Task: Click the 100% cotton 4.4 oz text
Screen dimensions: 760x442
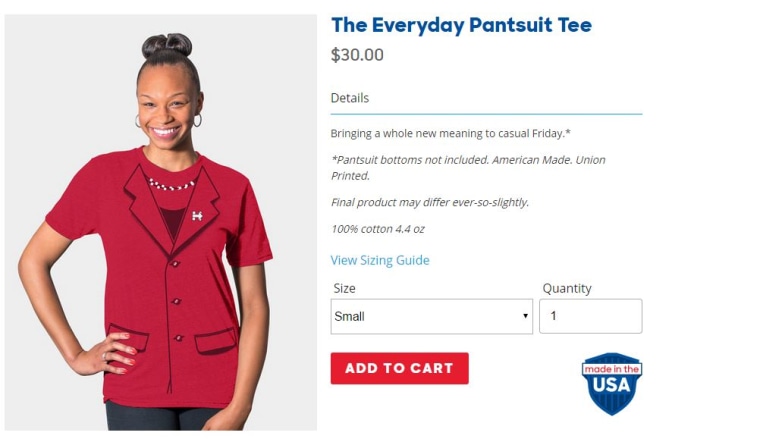Action: [x=378, y=229]
